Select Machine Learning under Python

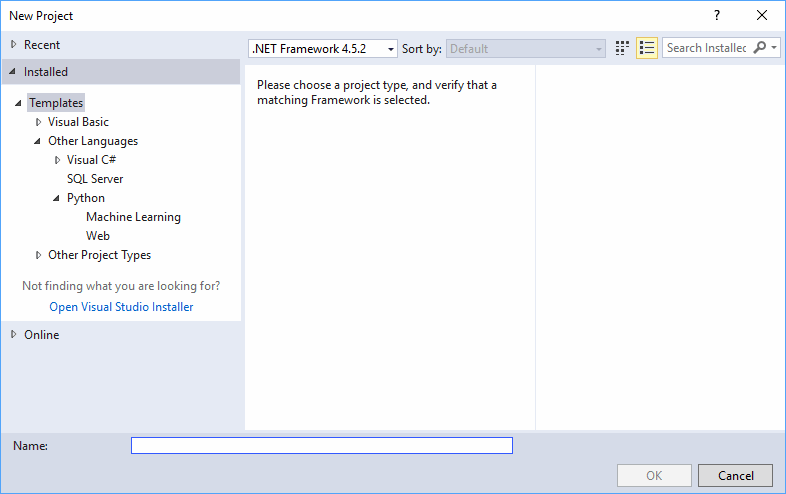click(133, 217)
